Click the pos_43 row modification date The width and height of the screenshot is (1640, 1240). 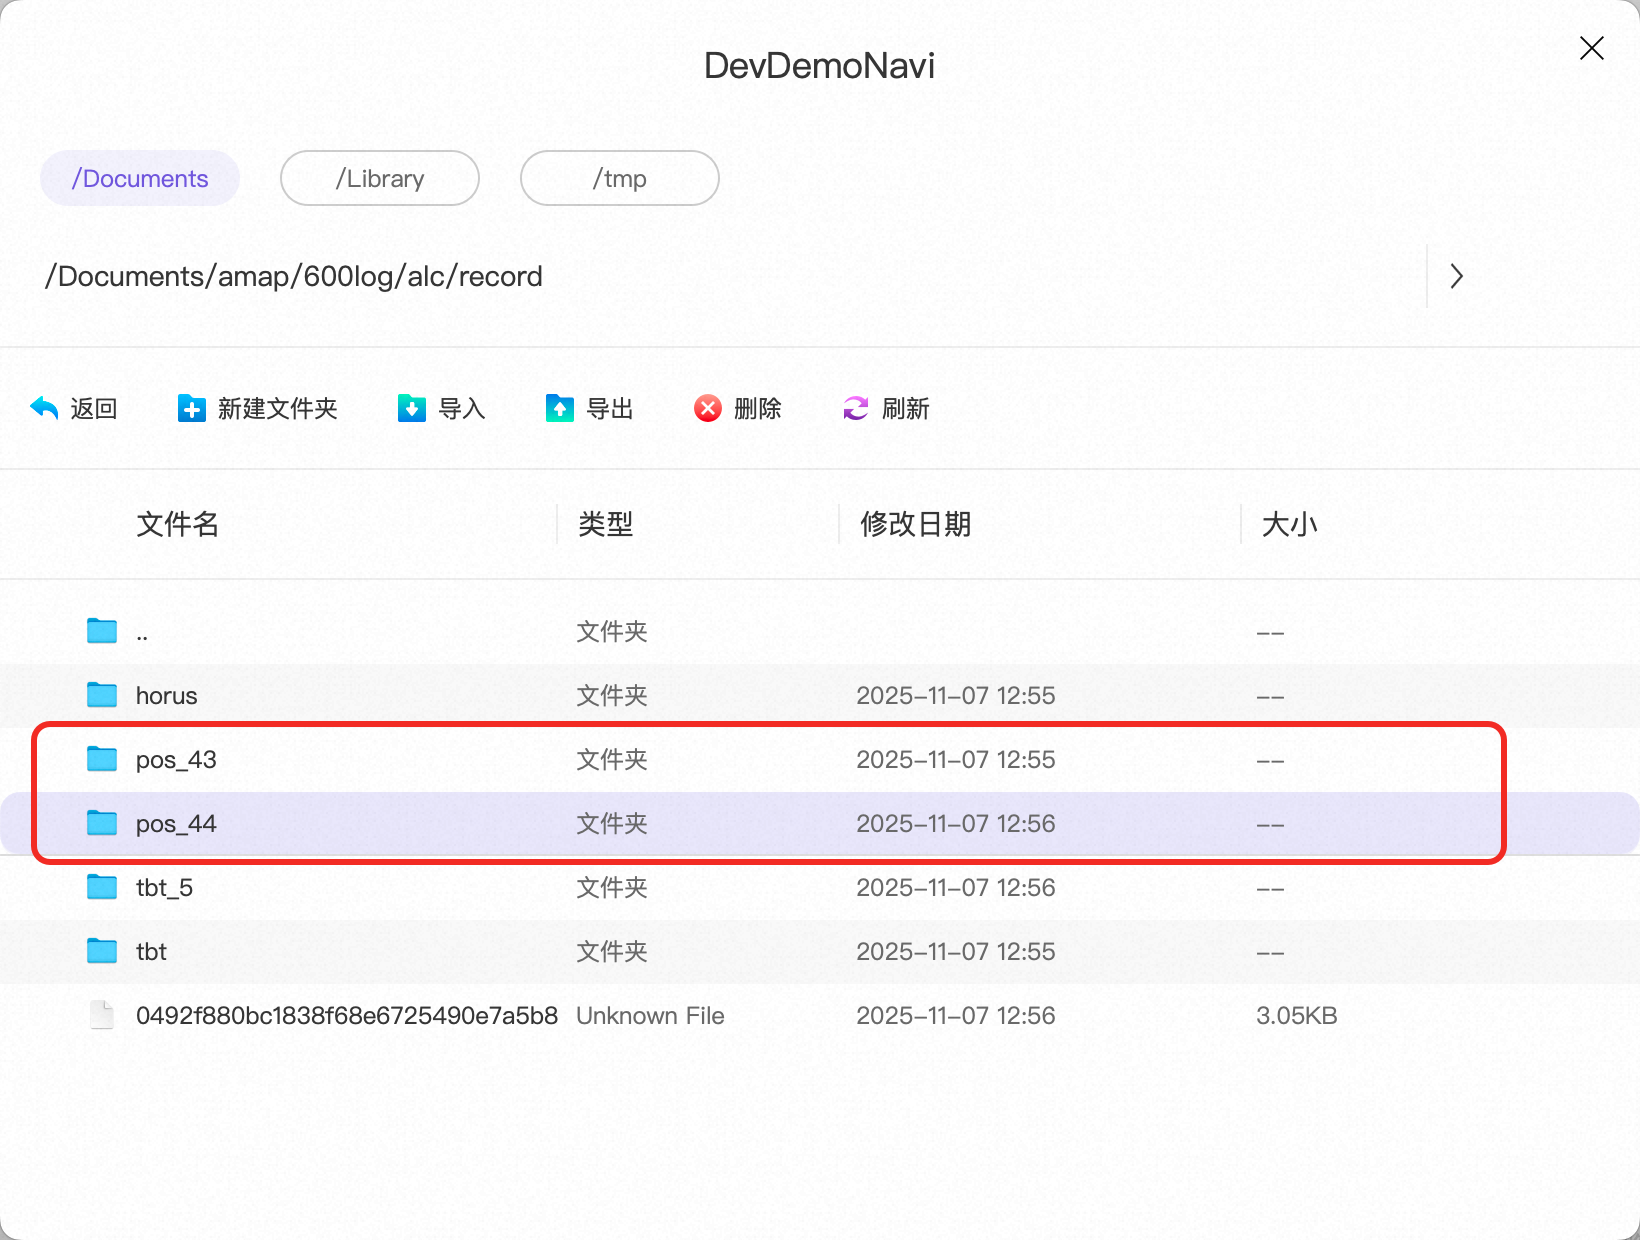(956, 759)
